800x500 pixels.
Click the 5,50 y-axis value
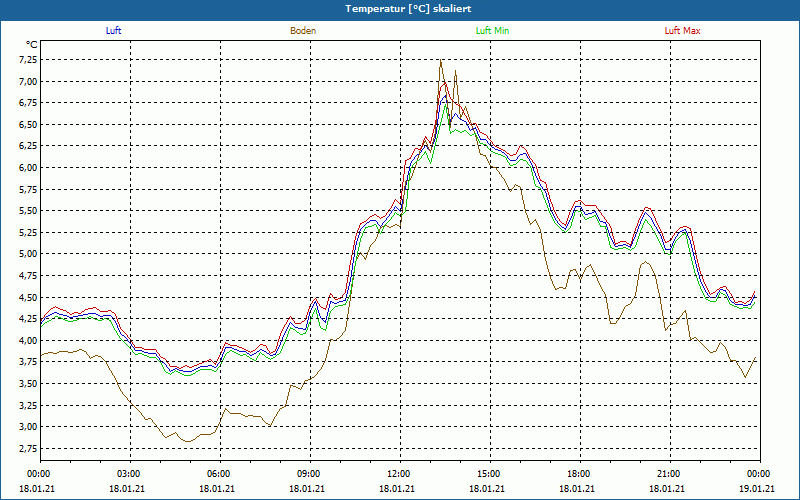28,211
